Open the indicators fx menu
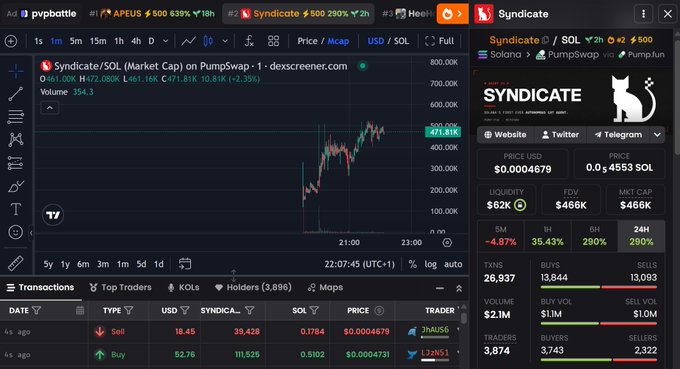The height and width of the screenshot is (369, 680). tap(249, 41)
